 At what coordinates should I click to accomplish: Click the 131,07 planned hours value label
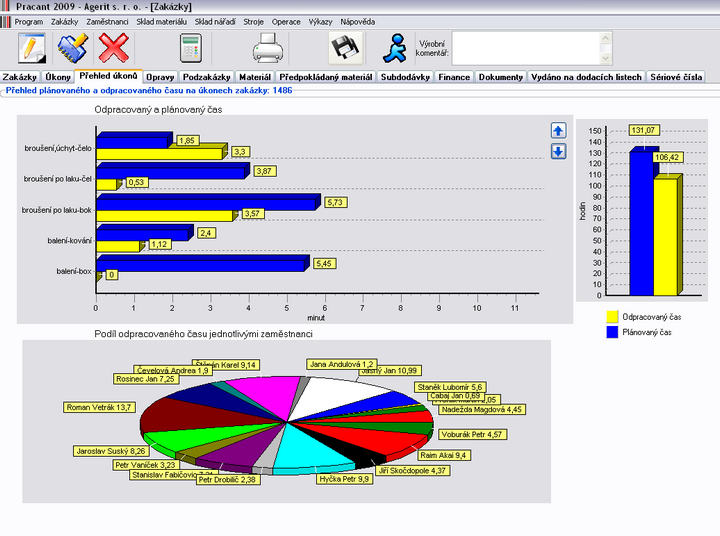click(x=643, y=130)
